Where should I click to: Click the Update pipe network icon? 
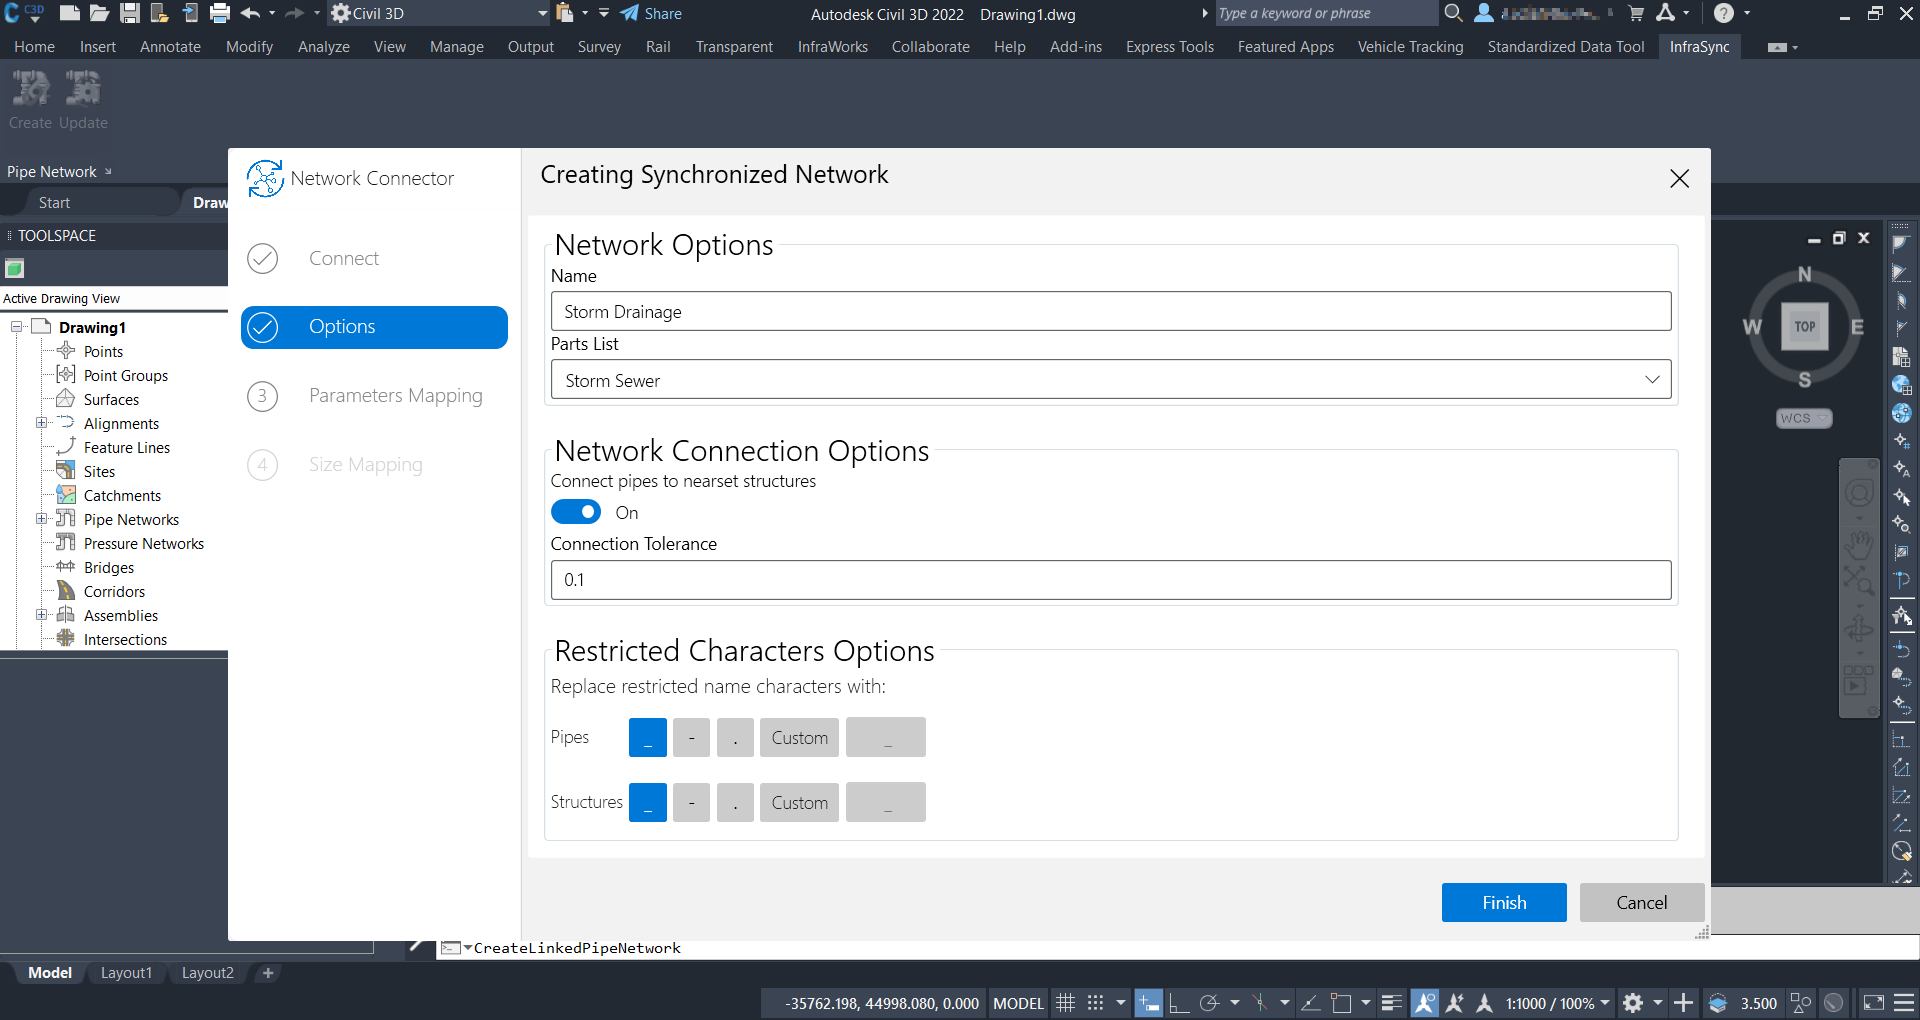82,90
